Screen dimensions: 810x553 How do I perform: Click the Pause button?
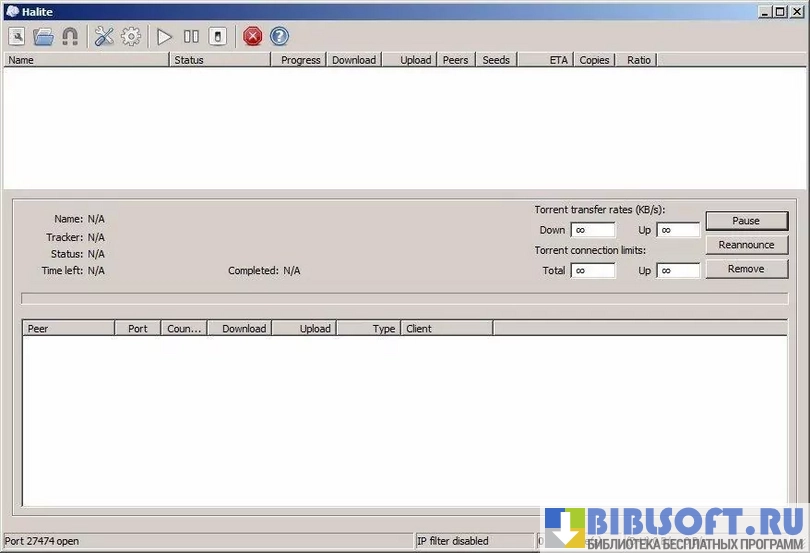tap(746, 221)
